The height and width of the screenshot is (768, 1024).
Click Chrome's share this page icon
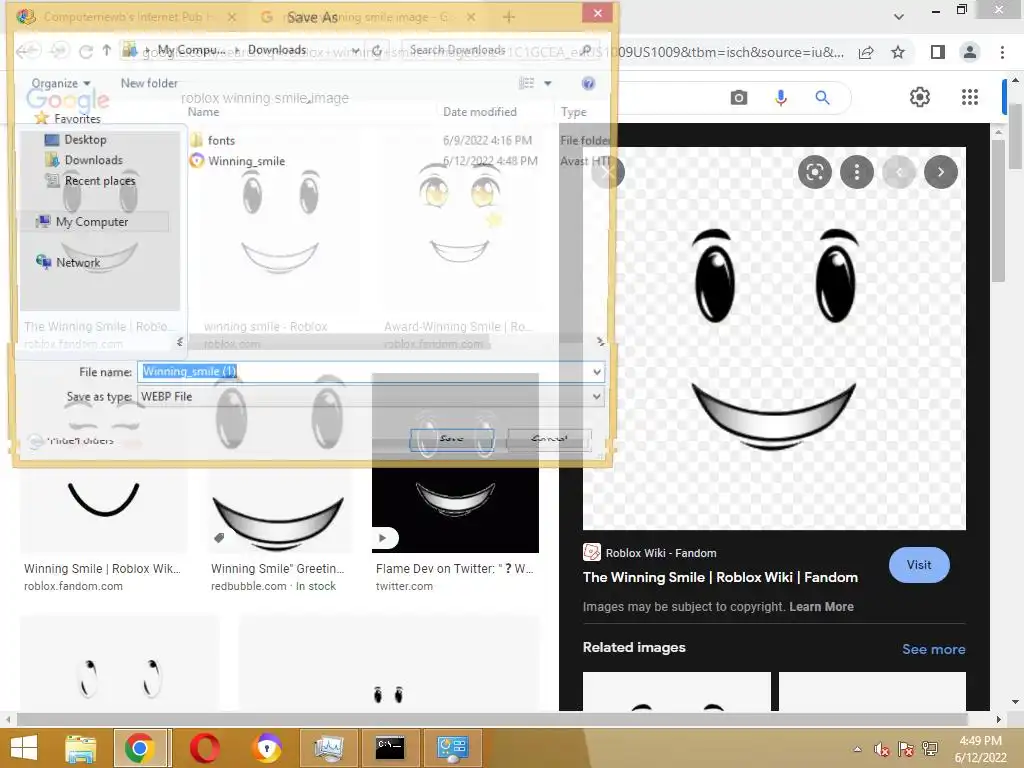click(x=866, y=52)
